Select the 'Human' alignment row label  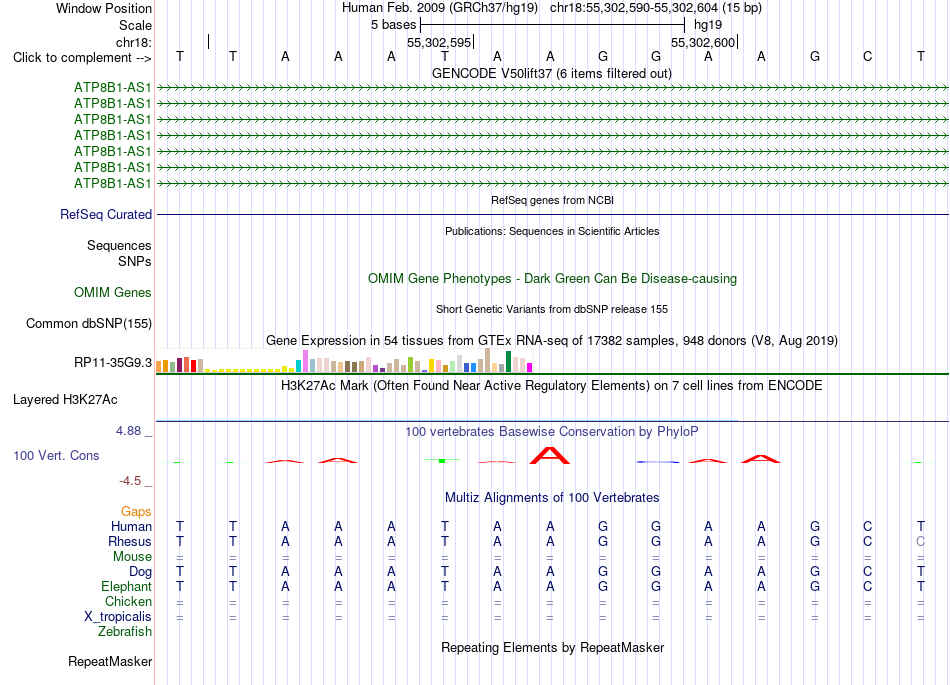coord(131,526)
